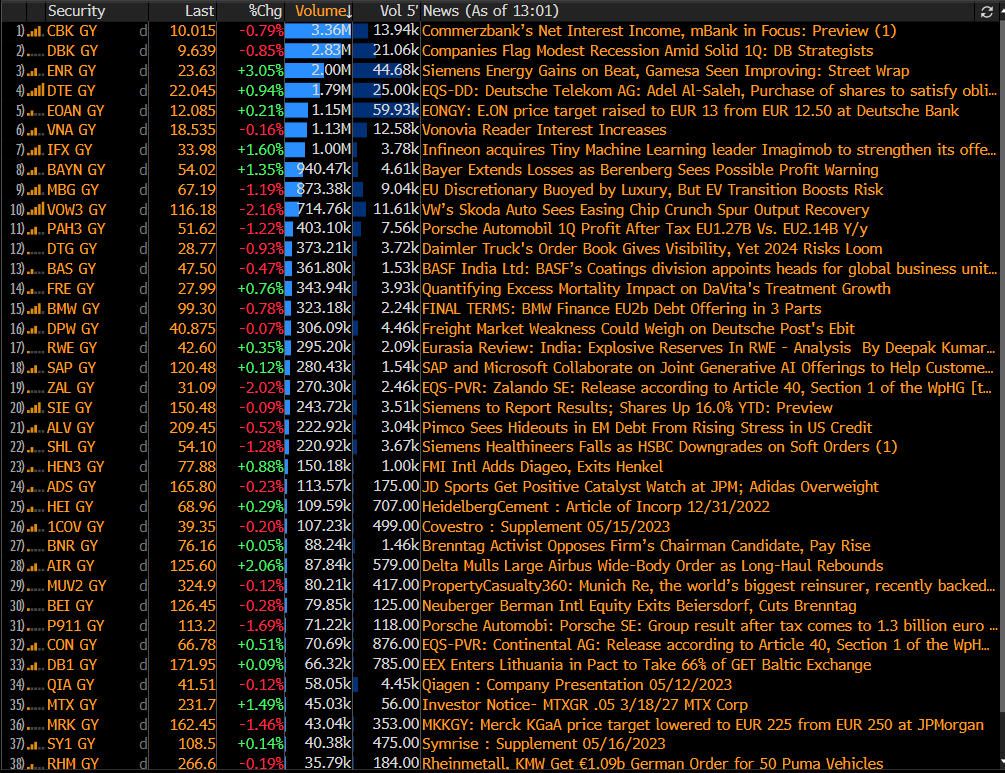The image size is (1005, 773).
Task: Click the +3.05% change for ENR GY
Action: coord(260,71)
